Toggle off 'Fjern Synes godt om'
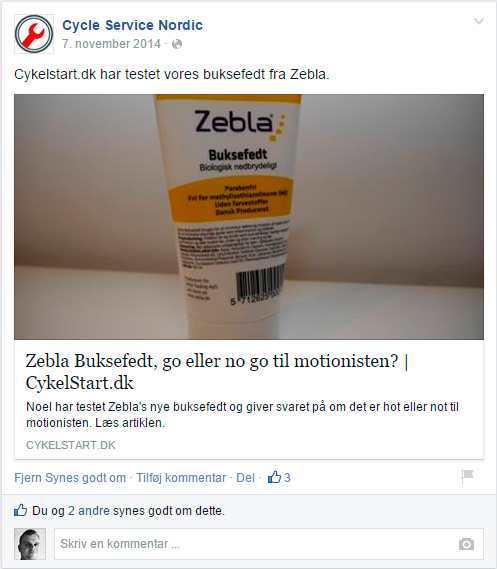The height and width of the screenshot is (569, 497). pos(70,478)
